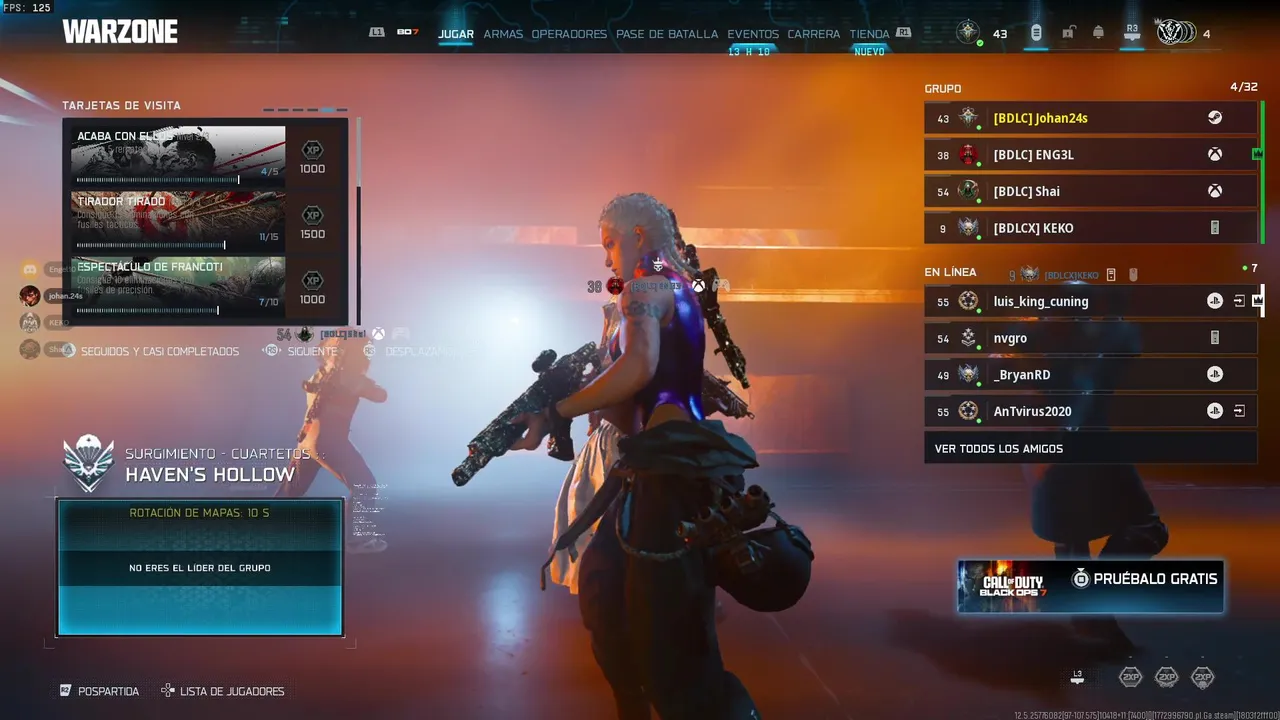Viewport: 1280px width, 720px height.
Task: Select party member [BDLC] Shai
Action: (x=1090, y=191)
